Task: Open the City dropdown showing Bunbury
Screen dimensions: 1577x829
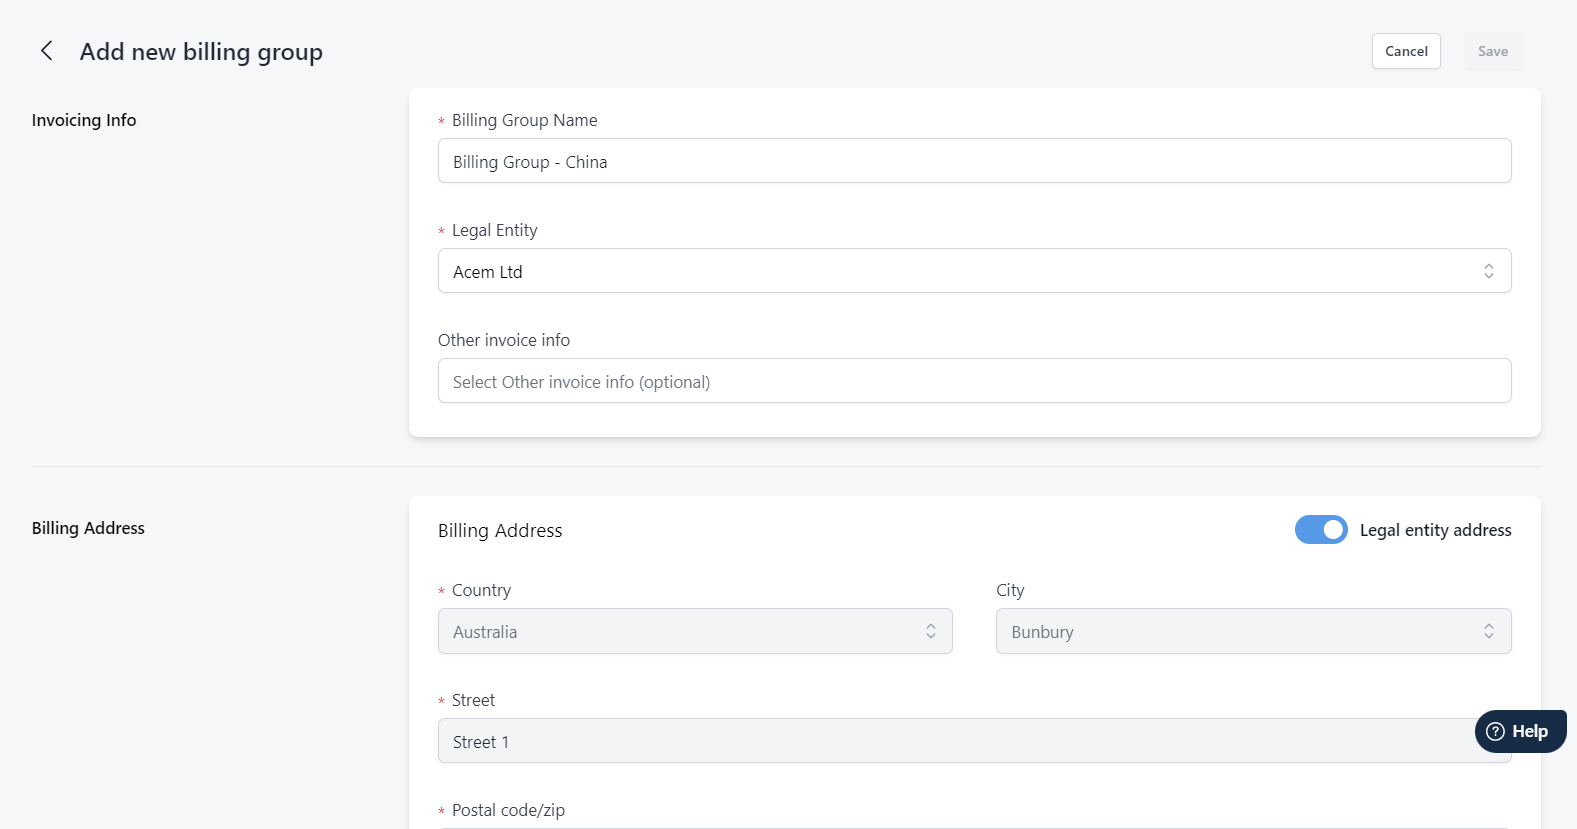Action: point(1253,631)
